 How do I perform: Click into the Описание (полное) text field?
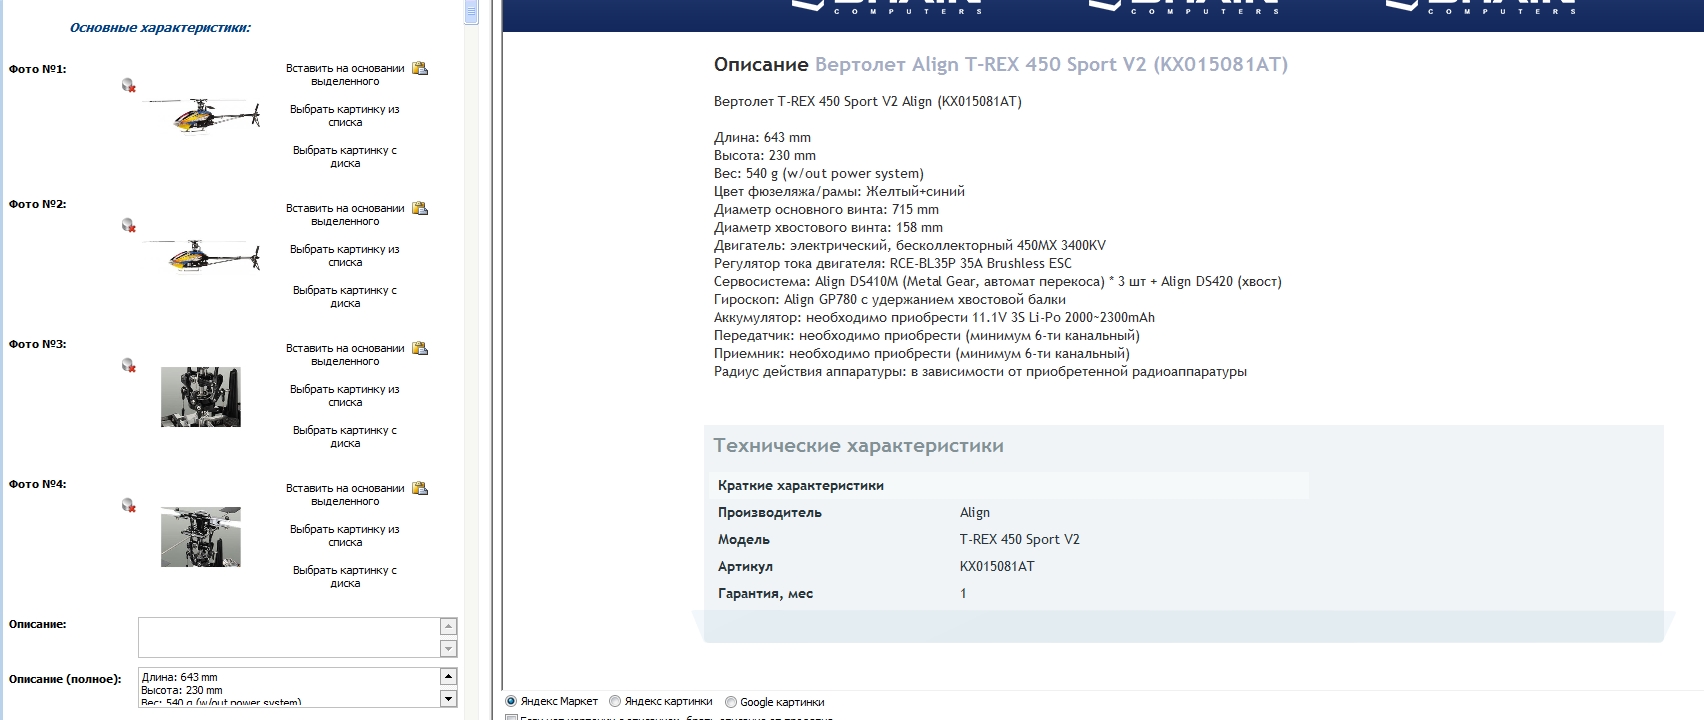pos(289,687)
